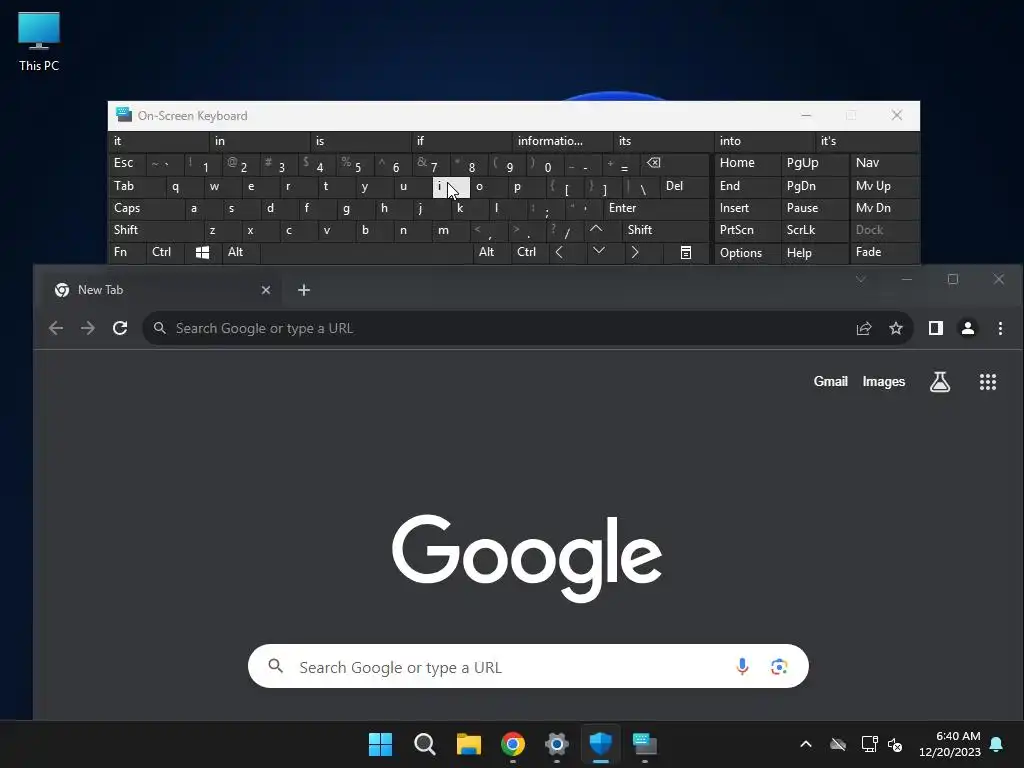Screen dimensions: 1024x768
Task: Close the New Tab tab
Action: [266, 290]
